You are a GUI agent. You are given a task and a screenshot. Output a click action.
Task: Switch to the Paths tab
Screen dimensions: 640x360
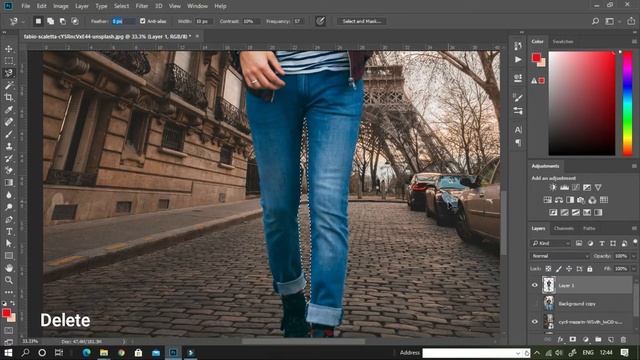(589, 229)
